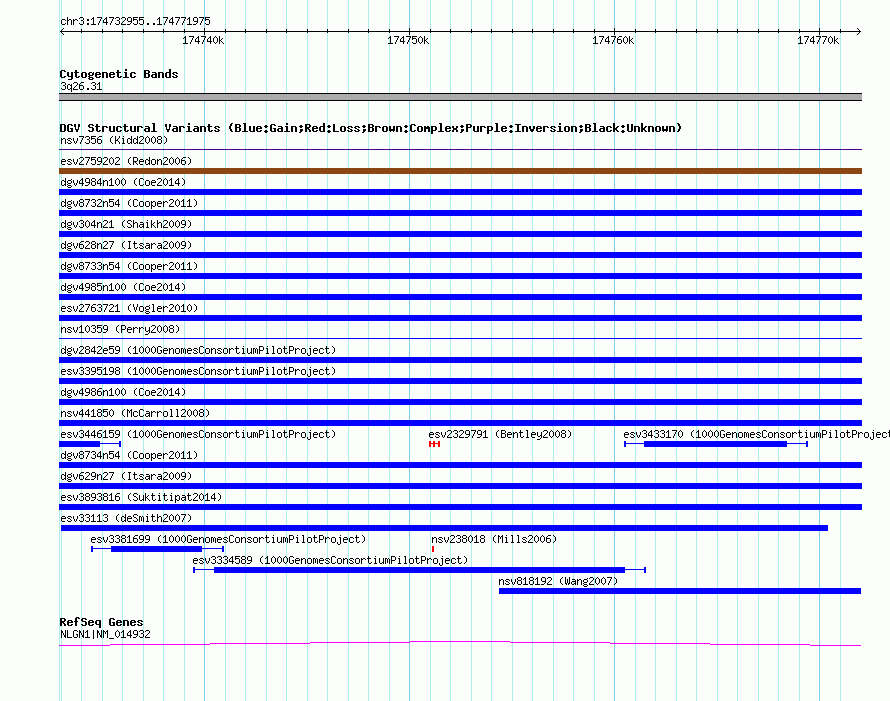Click the 174740k ruler tick label

coord(203,40)
